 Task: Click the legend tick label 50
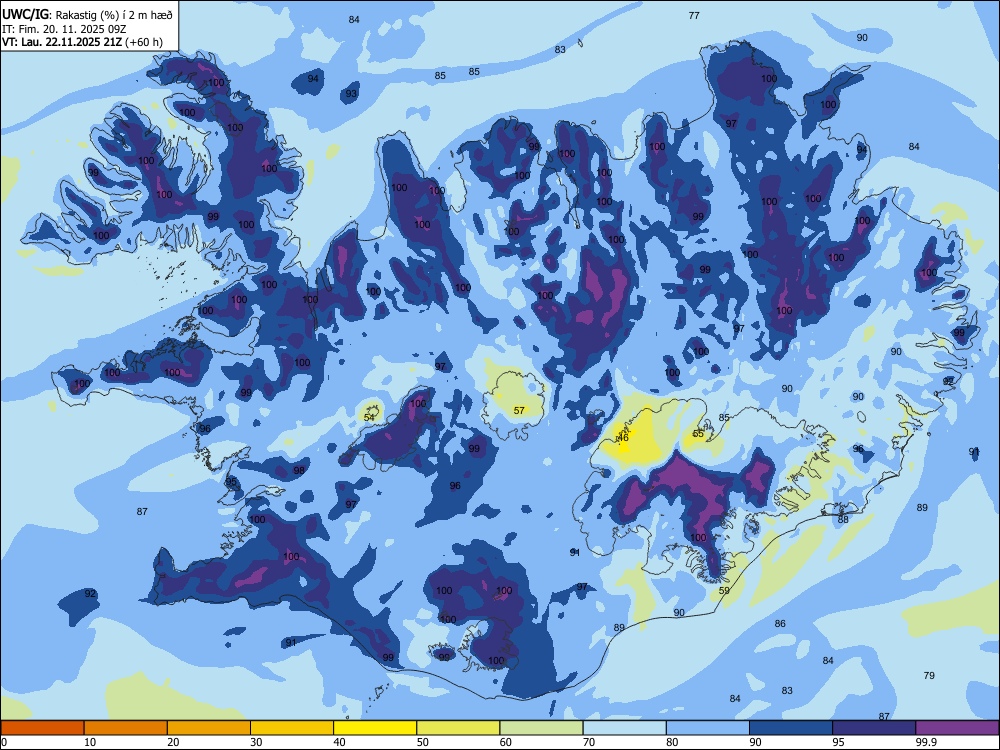(423, 742)
